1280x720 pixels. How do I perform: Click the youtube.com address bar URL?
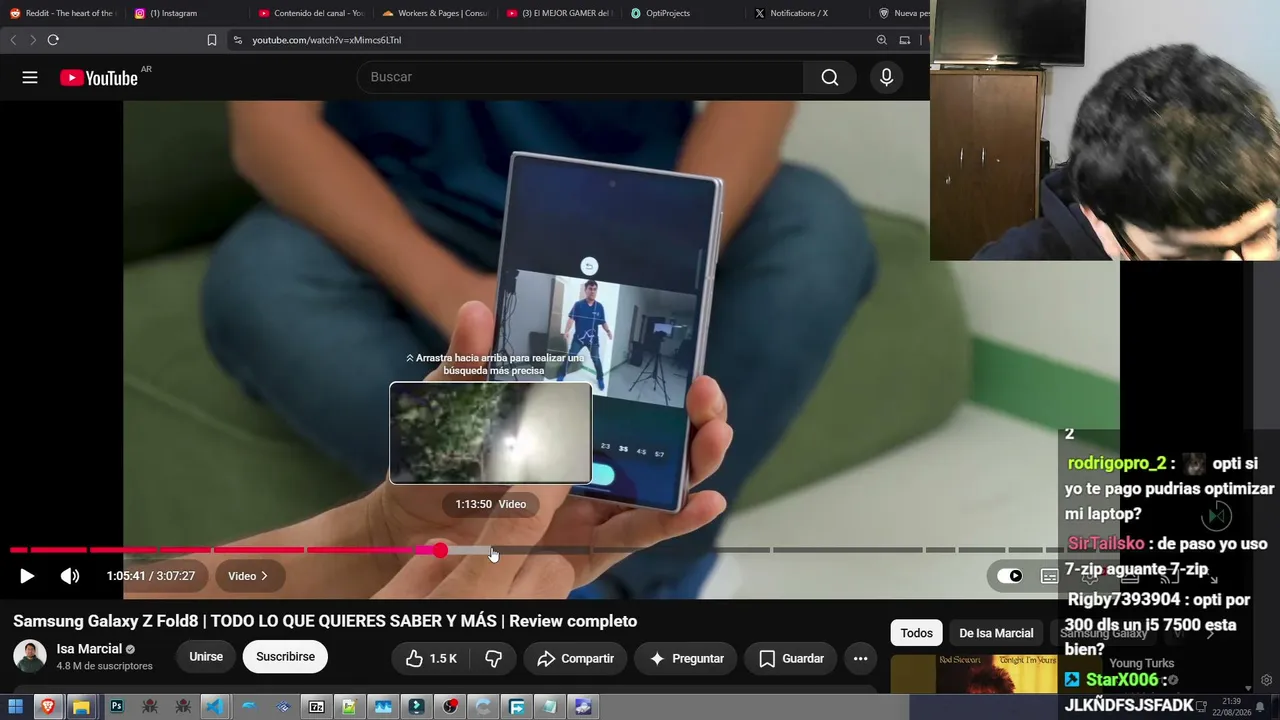click(x=327, y=40)
